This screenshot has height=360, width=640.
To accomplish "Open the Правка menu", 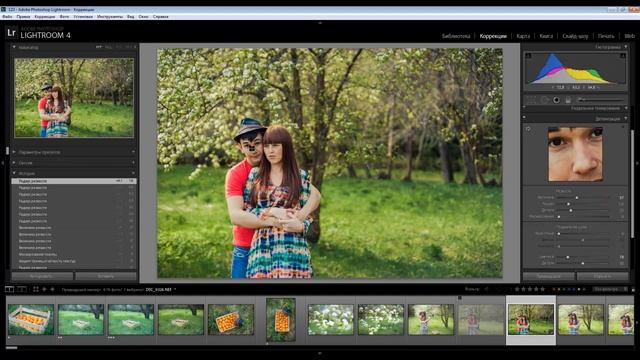I will 23,17.
